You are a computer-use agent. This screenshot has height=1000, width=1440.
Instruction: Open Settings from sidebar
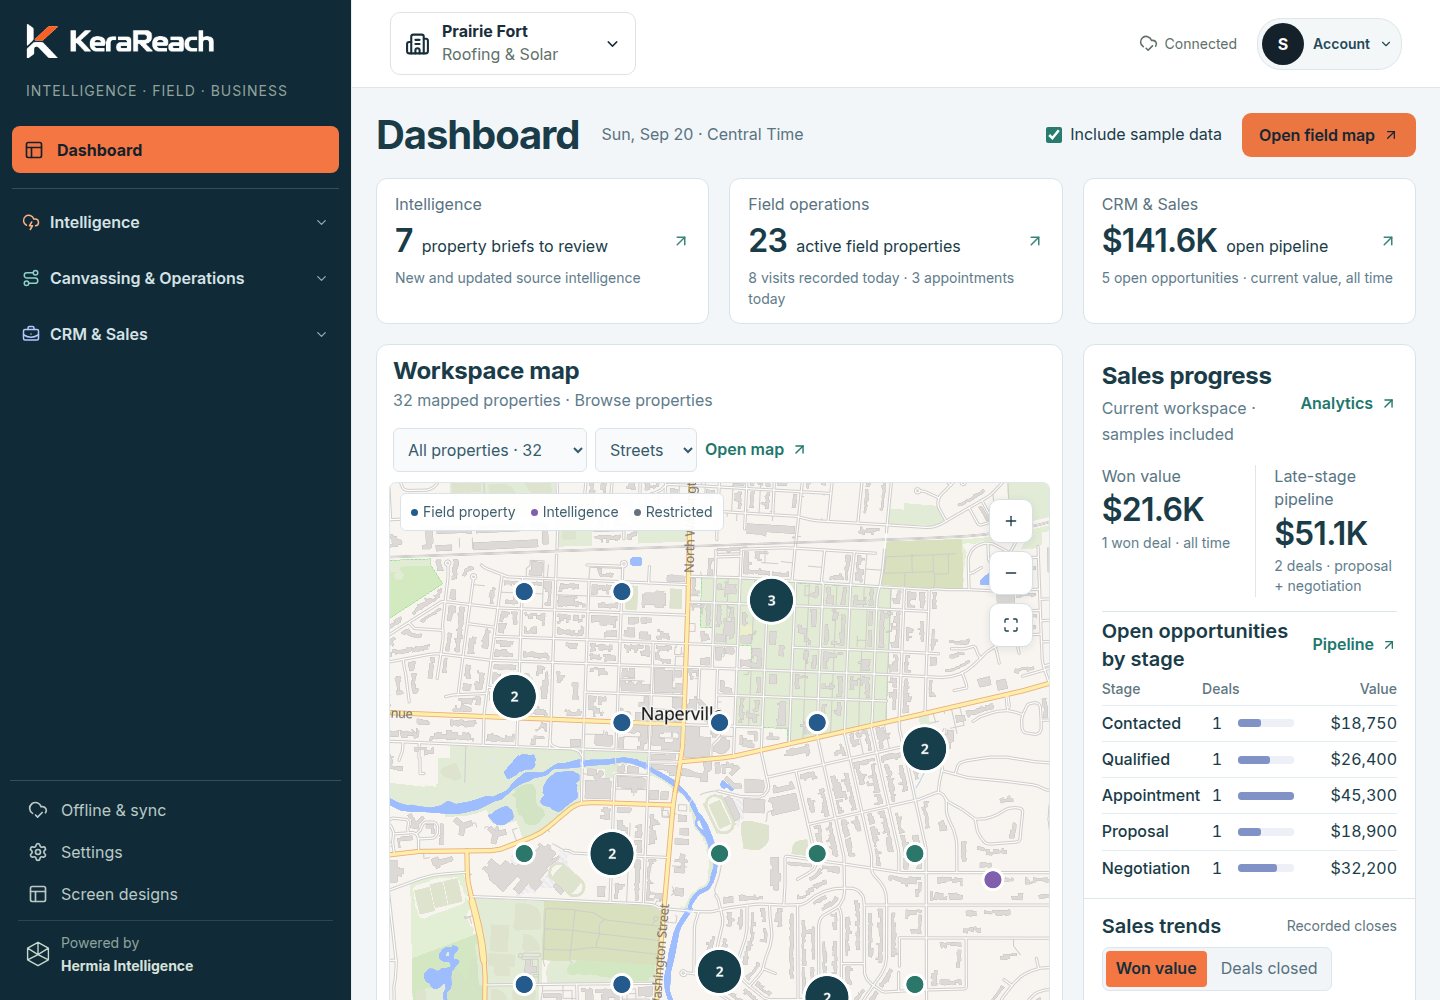pos(175,852)
